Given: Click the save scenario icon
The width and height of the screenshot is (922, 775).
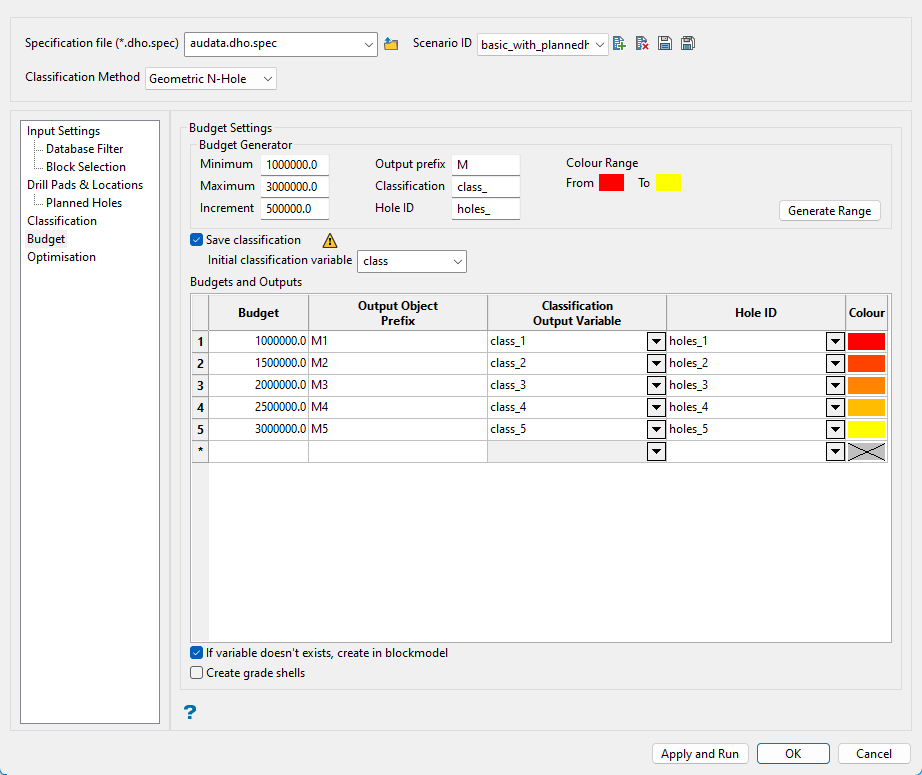Looking at the screenshot, I should pyautogui.click(x=665, y=44).
